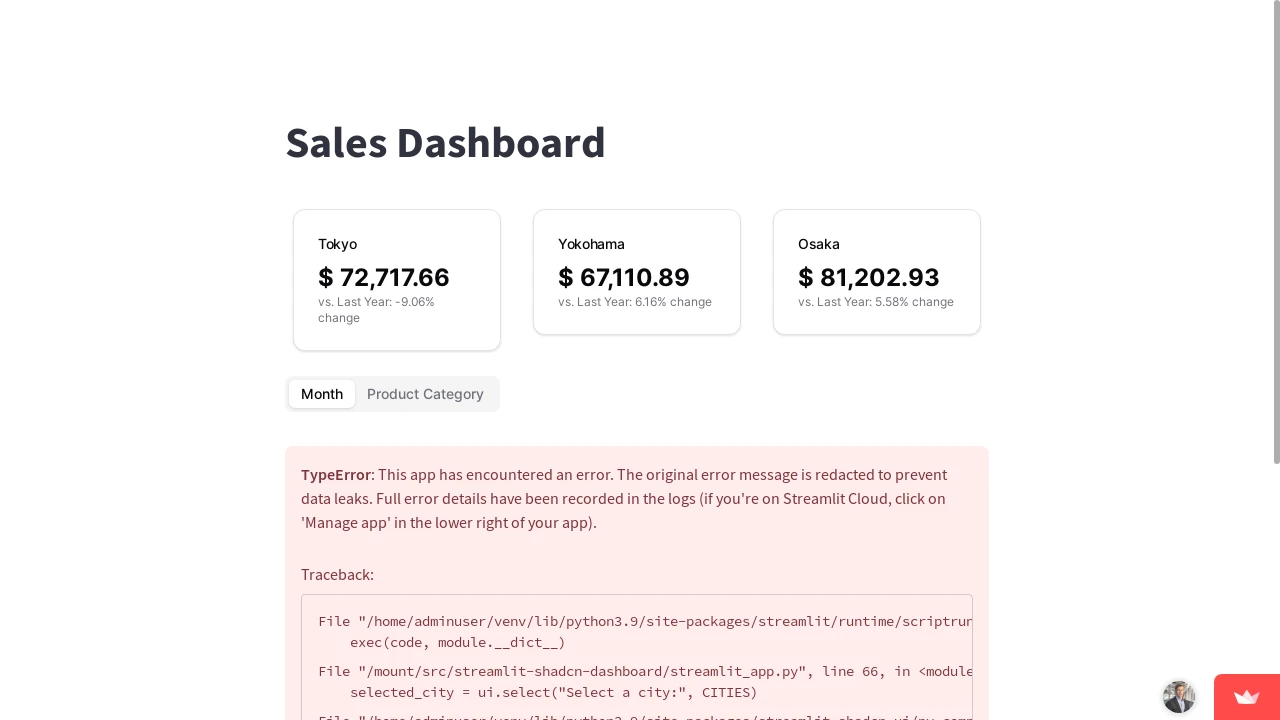Viewport: 1280px width, 720px height.
Task: Click Tokyo's $ 72,717.66 sales figure
Action: coord(384,277)
